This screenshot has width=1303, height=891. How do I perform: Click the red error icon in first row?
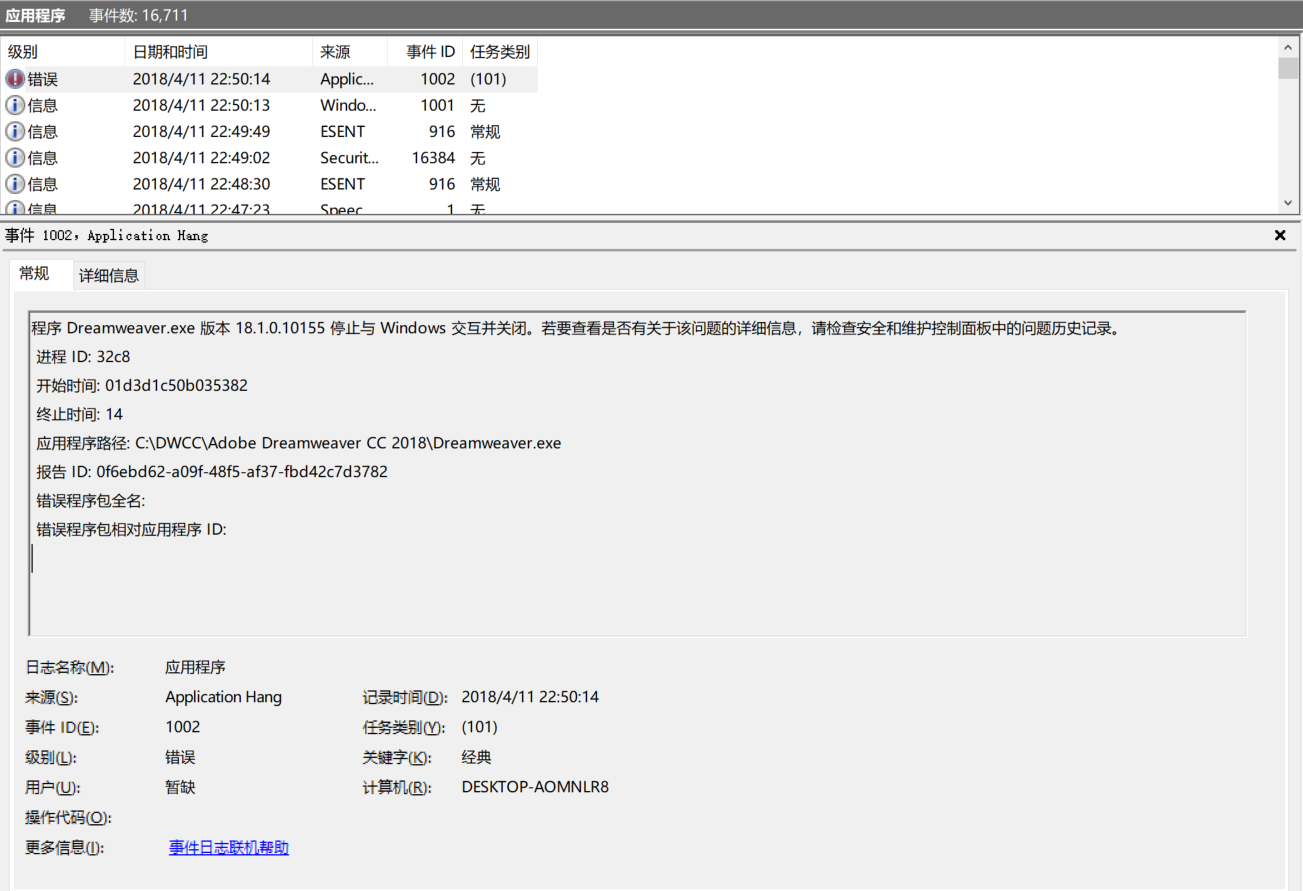pyautogui.click(x=15, y=79)
